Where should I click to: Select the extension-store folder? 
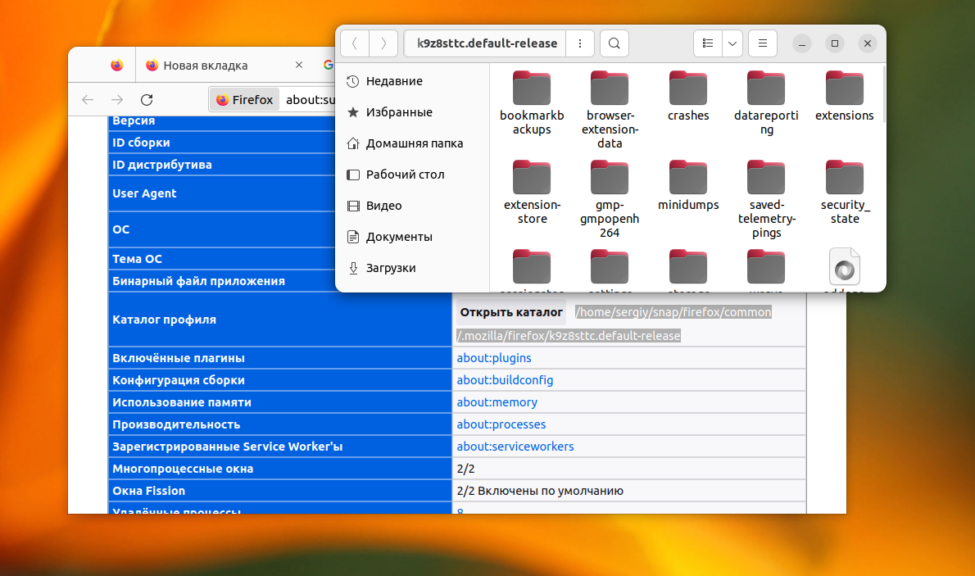click(x=532, y=193)
